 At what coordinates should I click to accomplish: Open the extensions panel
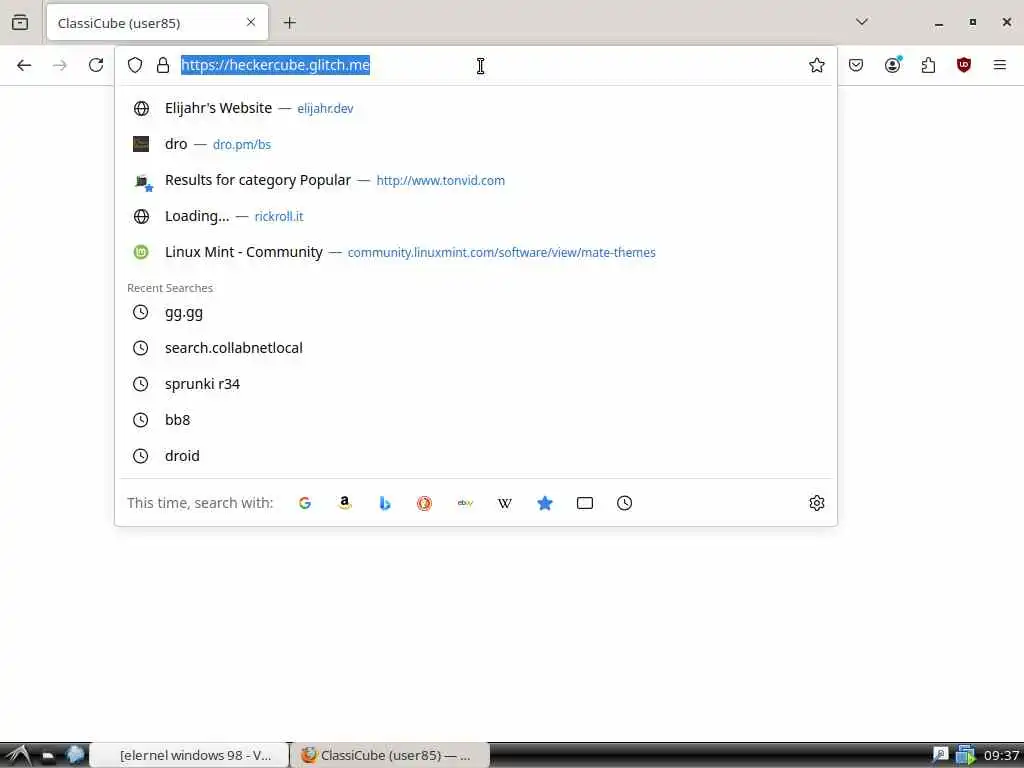928,65
